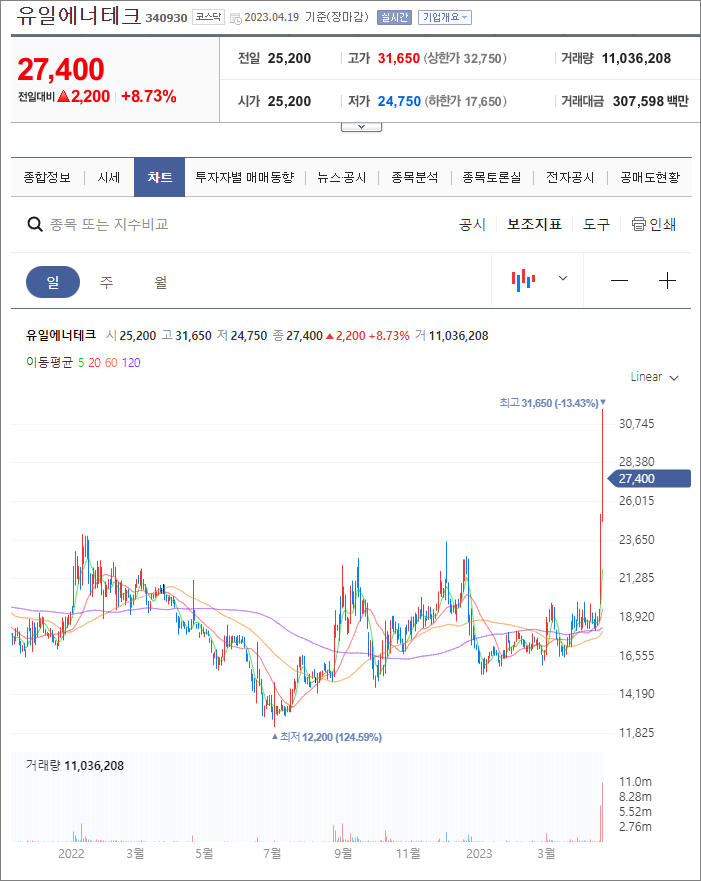This screenshot has height=881, width=701.
Task: Click the calendar icon beside 2023.04.19
Action: (x=236, y=18)
